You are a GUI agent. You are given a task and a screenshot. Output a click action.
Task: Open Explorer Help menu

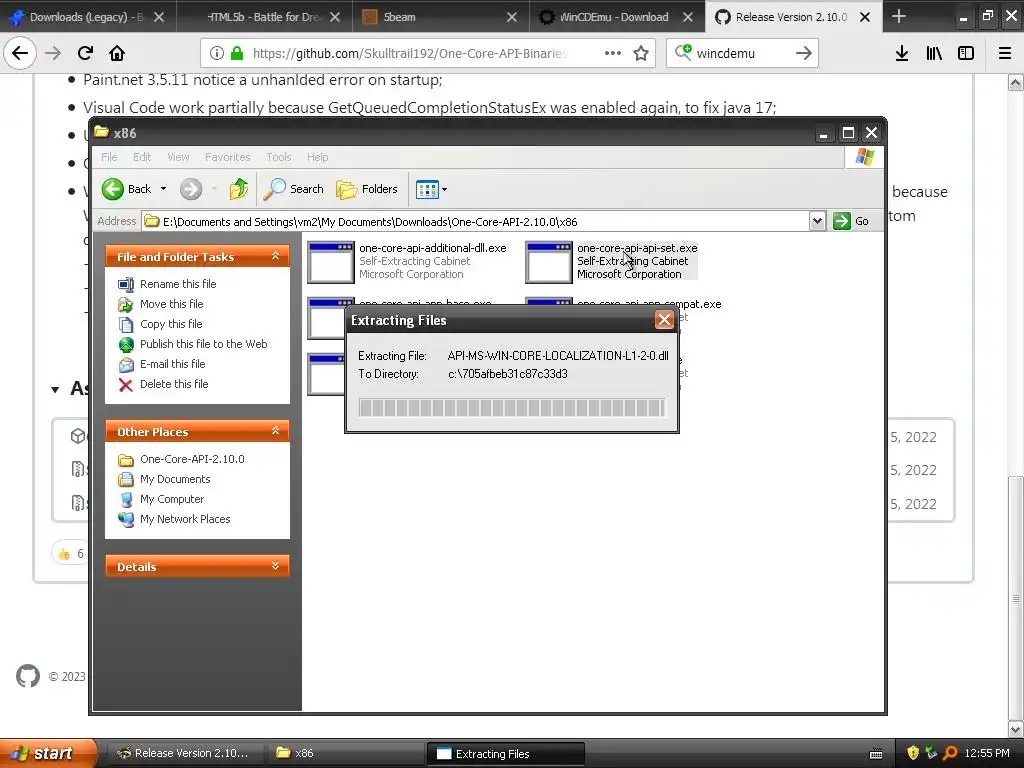pos(317,157)
